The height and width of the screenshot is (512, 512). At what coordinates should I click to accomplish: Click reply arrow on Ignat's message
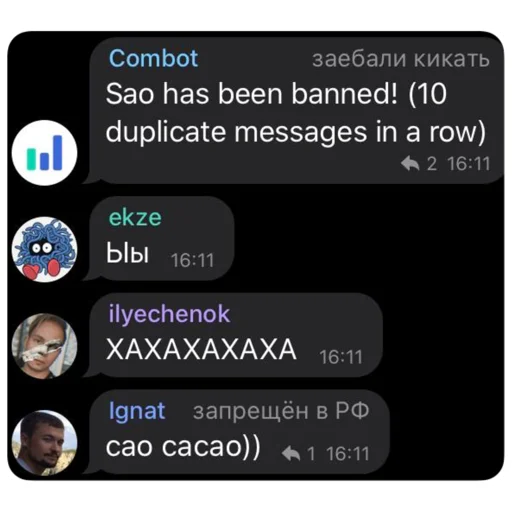[291, 454]
